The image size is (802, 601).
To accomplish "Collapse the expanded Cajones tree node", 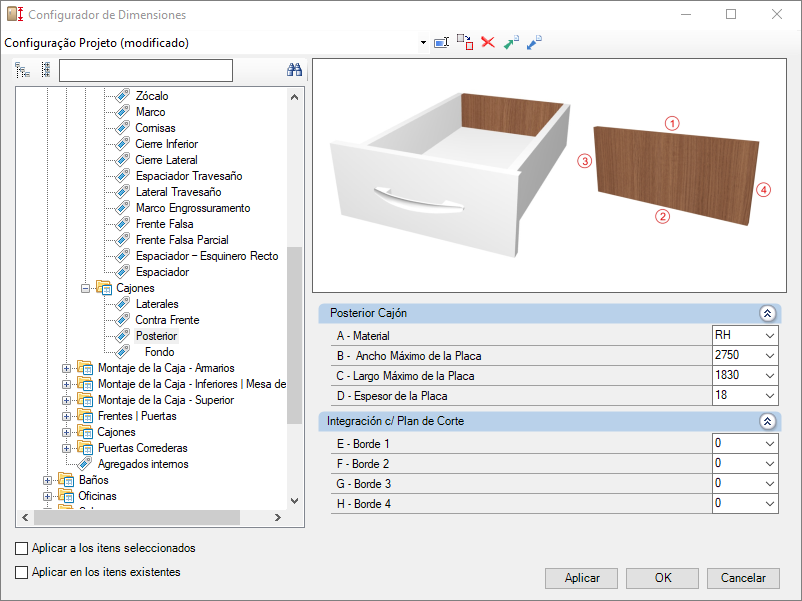I will click(85, 288).
